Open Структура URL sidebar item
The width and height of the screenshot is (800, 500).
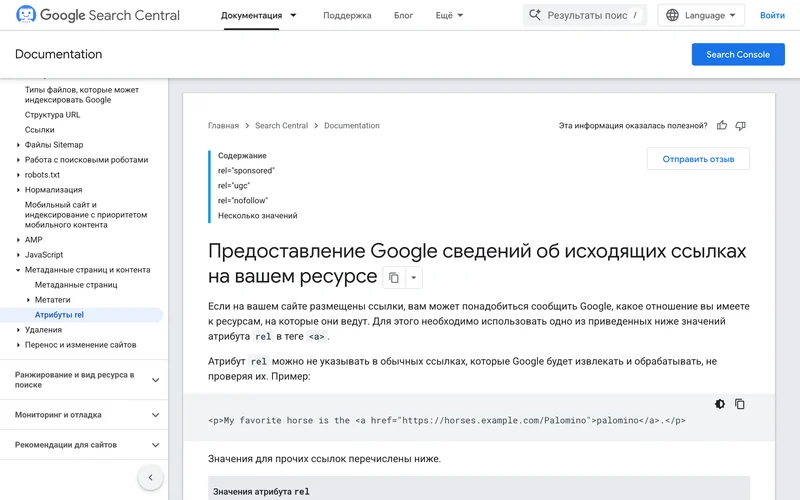[x=53, y=115]
